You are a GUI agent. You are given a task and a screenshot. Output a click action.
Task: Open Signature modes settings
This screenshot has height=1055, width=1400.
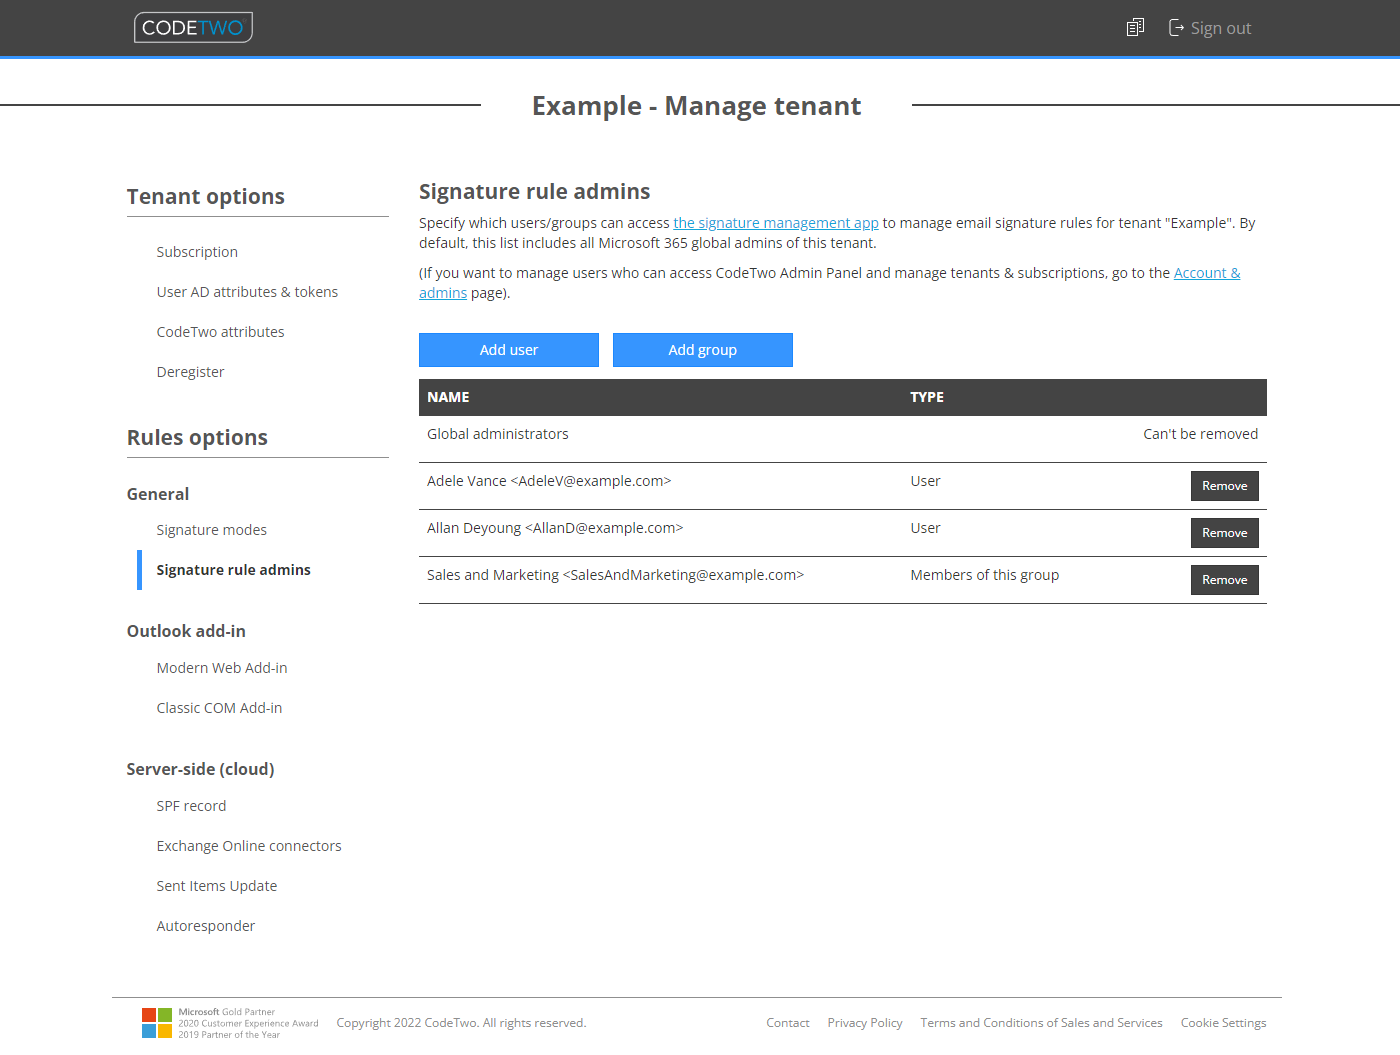[211, 530]
